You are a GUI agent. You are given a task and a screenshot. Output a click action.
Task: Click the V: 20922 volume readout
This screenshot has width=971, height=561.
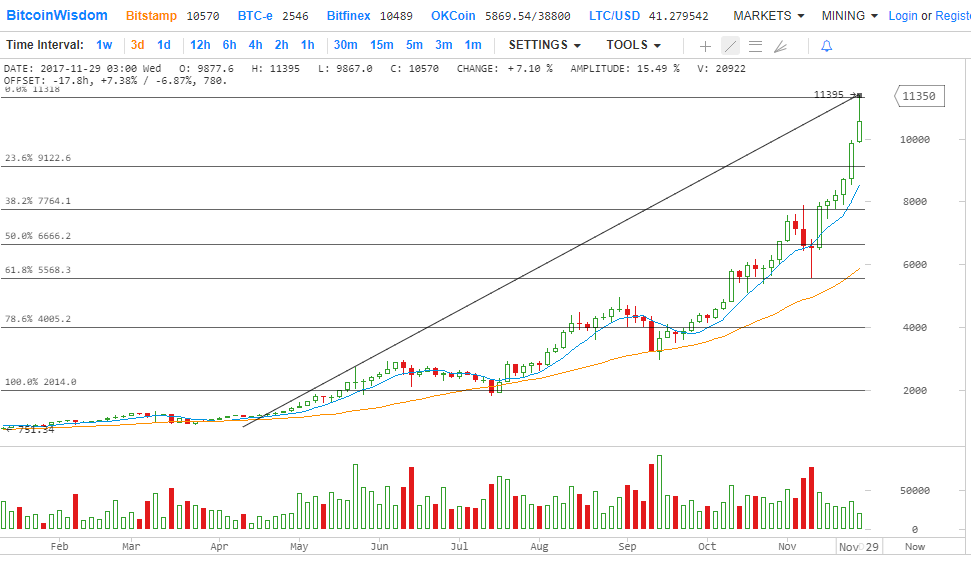tap(721, 68)
